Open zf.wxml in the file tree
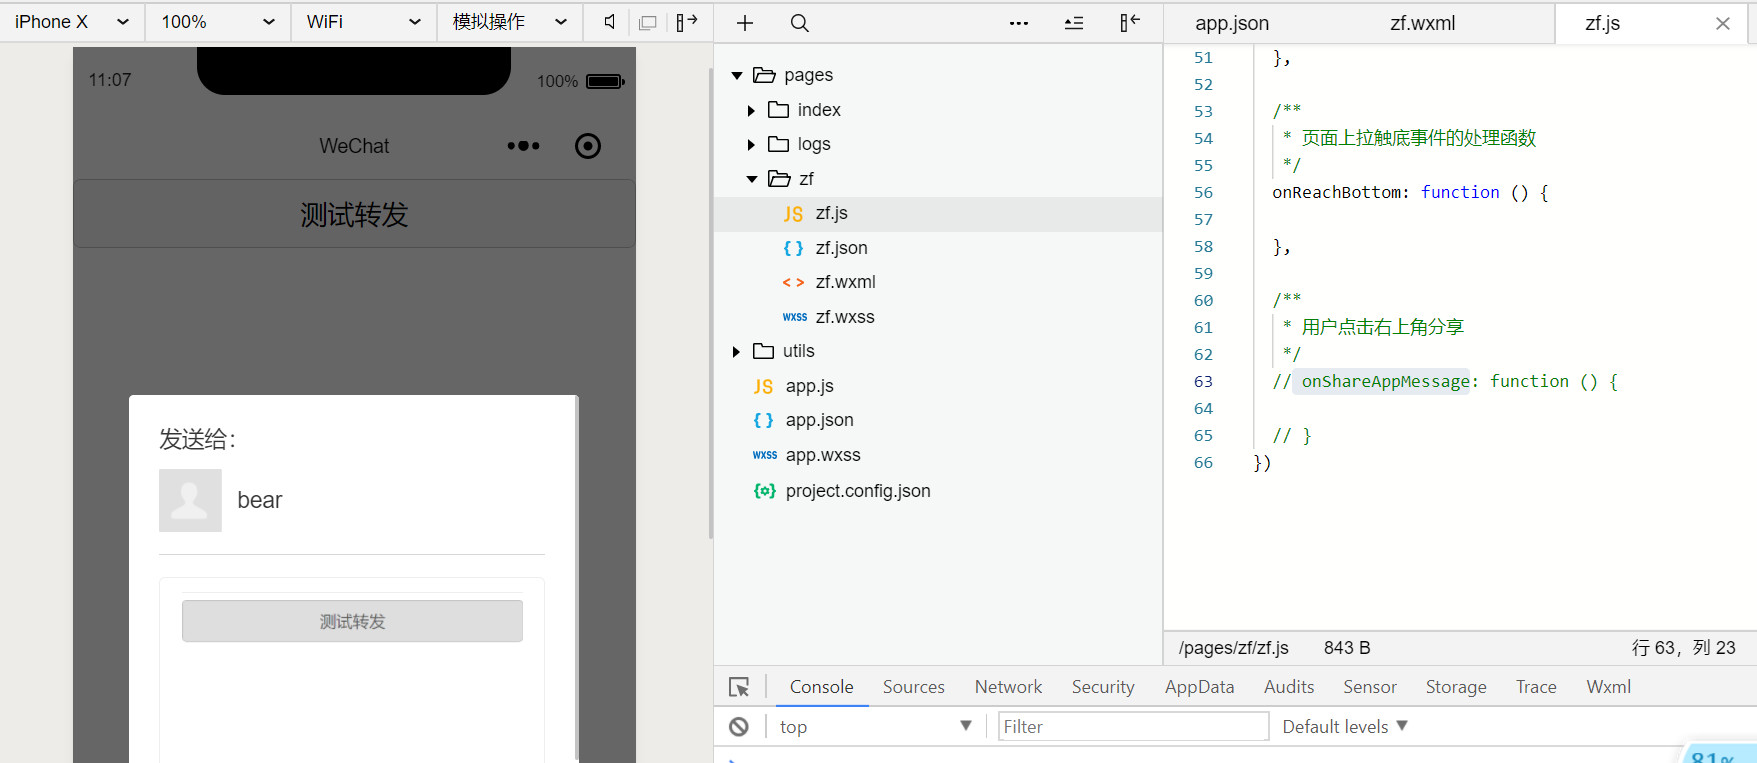The image size is (1757, 763). pyautogui.click(x=845, y=282)
